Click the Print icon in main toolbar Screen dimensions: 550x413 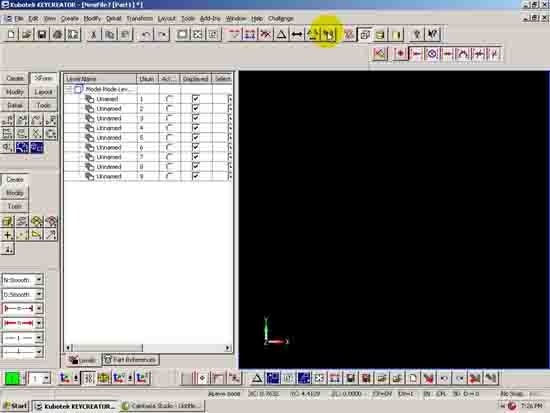click(x=58, y=35)
